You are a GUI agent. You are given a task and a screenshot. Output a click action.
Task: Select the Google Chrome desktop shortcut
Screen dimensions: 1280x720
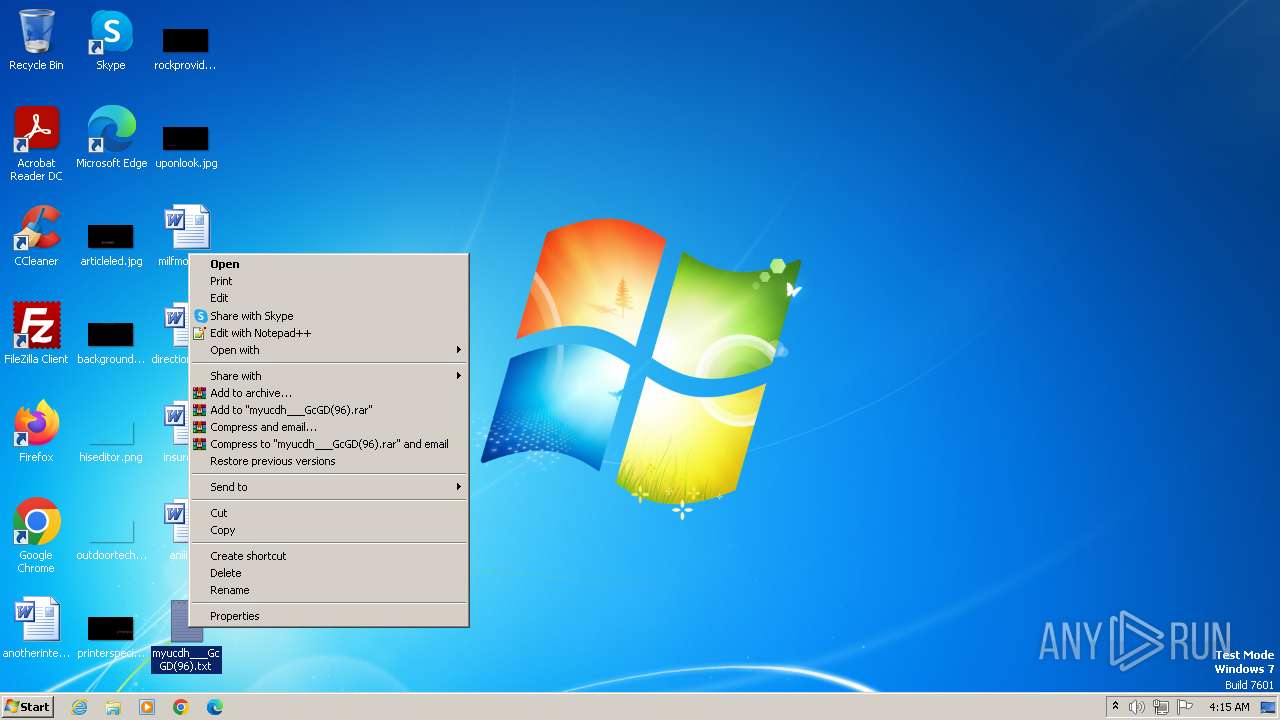tap(36, 536)
